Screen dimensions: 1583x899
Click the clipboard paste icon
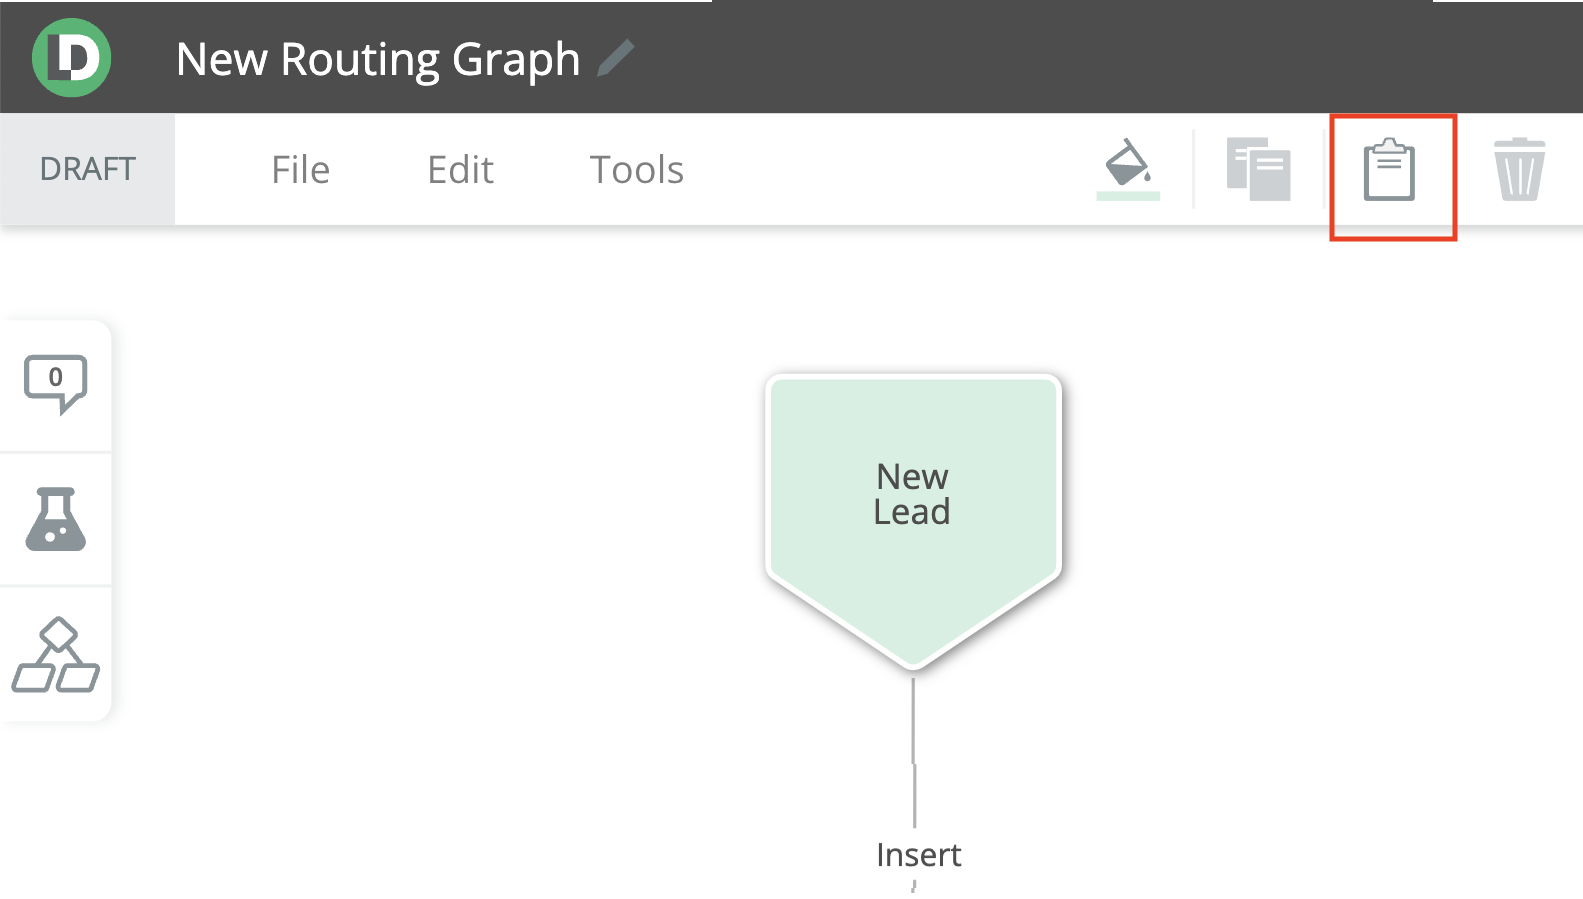pos(1390,170)
